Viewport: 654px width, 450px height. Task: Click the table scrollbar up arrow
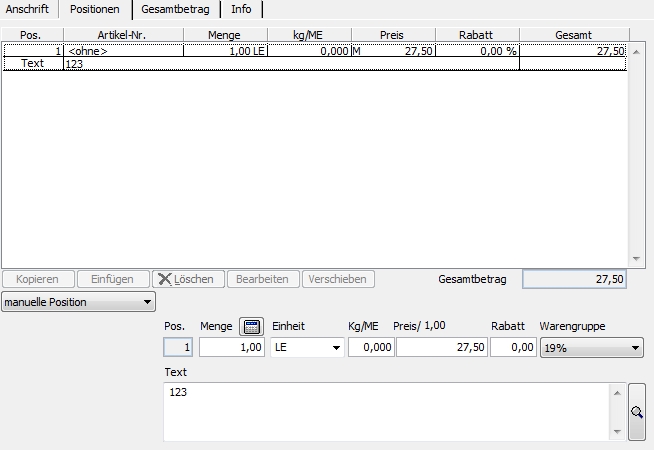click(636, 52)
